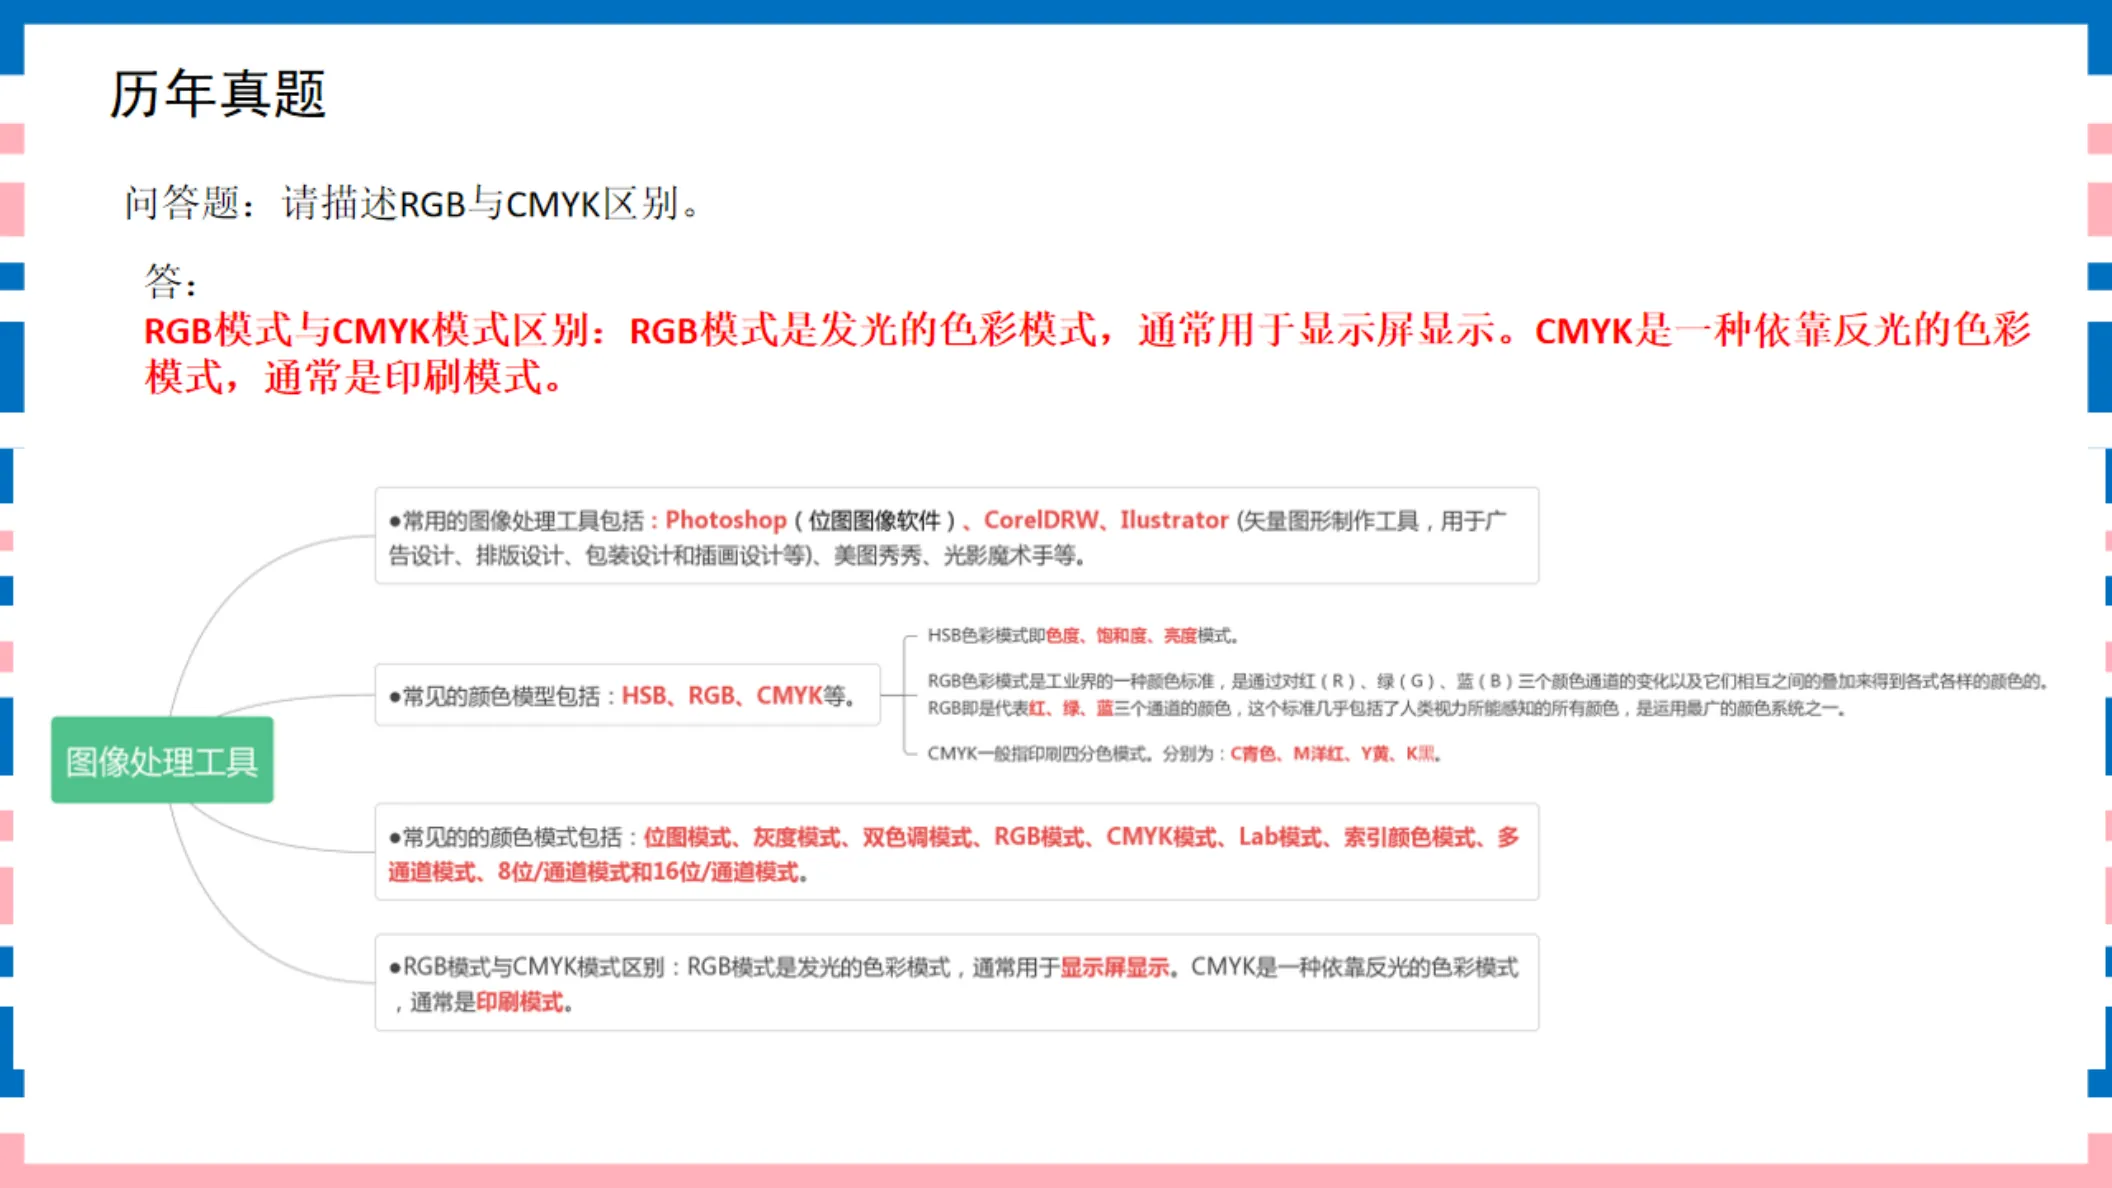Screen dimensions: 2112x1188
Task: Click the red 色度、饱和度、亮度 text
Action: tap(1121, 635)
